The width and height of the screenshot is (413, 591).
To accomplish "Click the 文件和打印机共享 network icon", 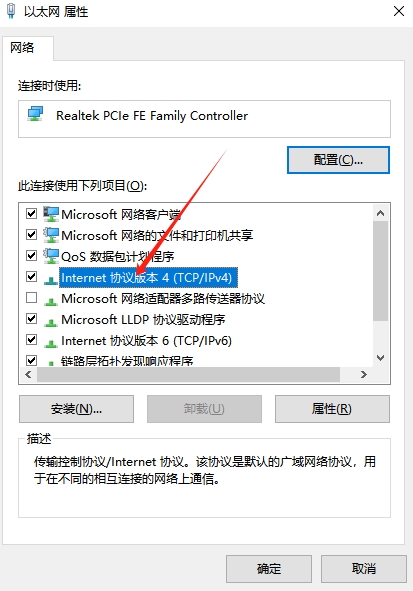I will (x=51, y=235).
